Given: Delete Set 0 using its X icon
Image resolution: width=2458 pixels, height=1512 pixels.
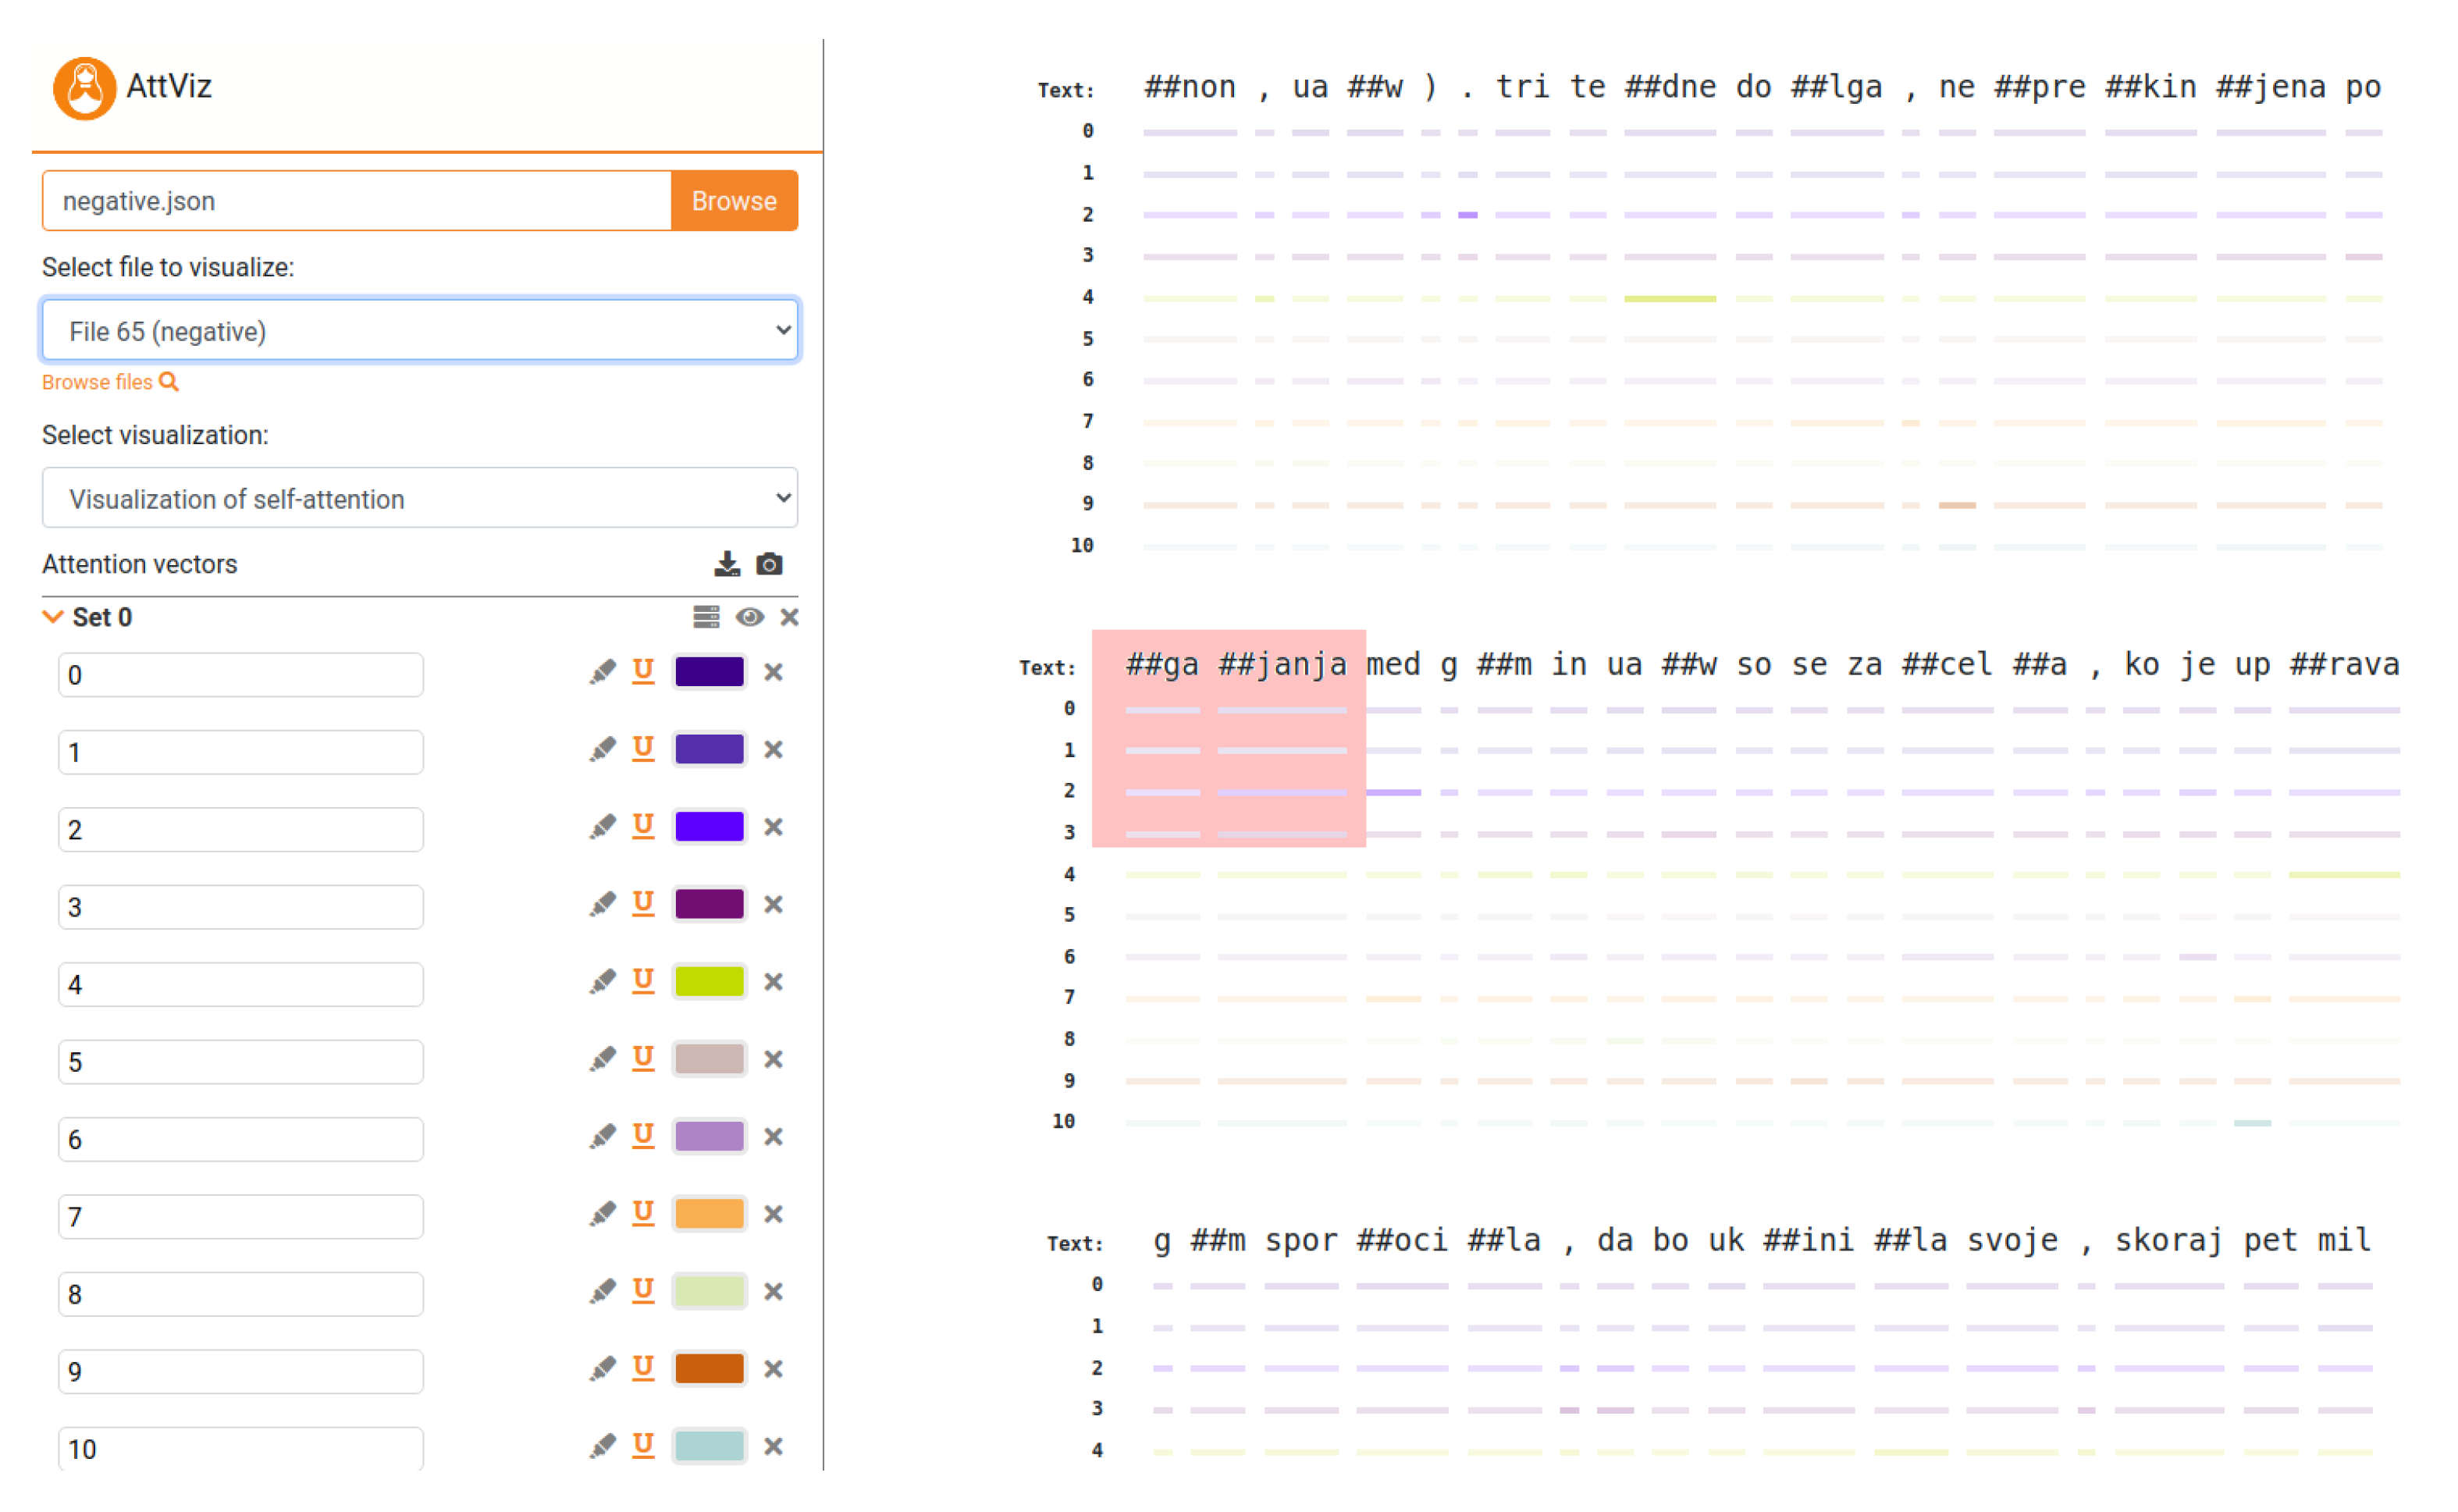Looking at the screenshot, I should pos(790,617).
